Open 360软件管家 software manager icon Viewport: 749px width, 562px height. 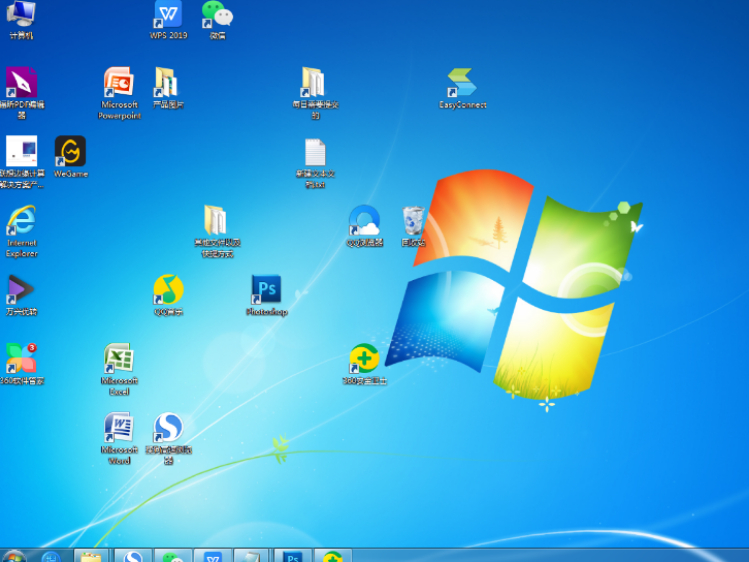pyautogui.click(x=21, y=364)
